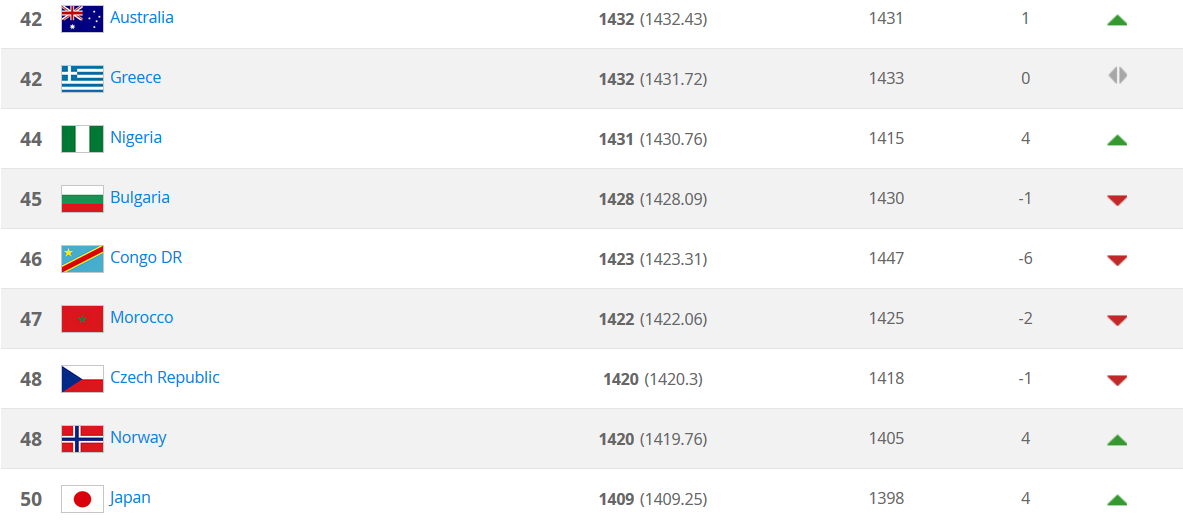
Task: Open the Greece team link
Action: pos(136,77)
